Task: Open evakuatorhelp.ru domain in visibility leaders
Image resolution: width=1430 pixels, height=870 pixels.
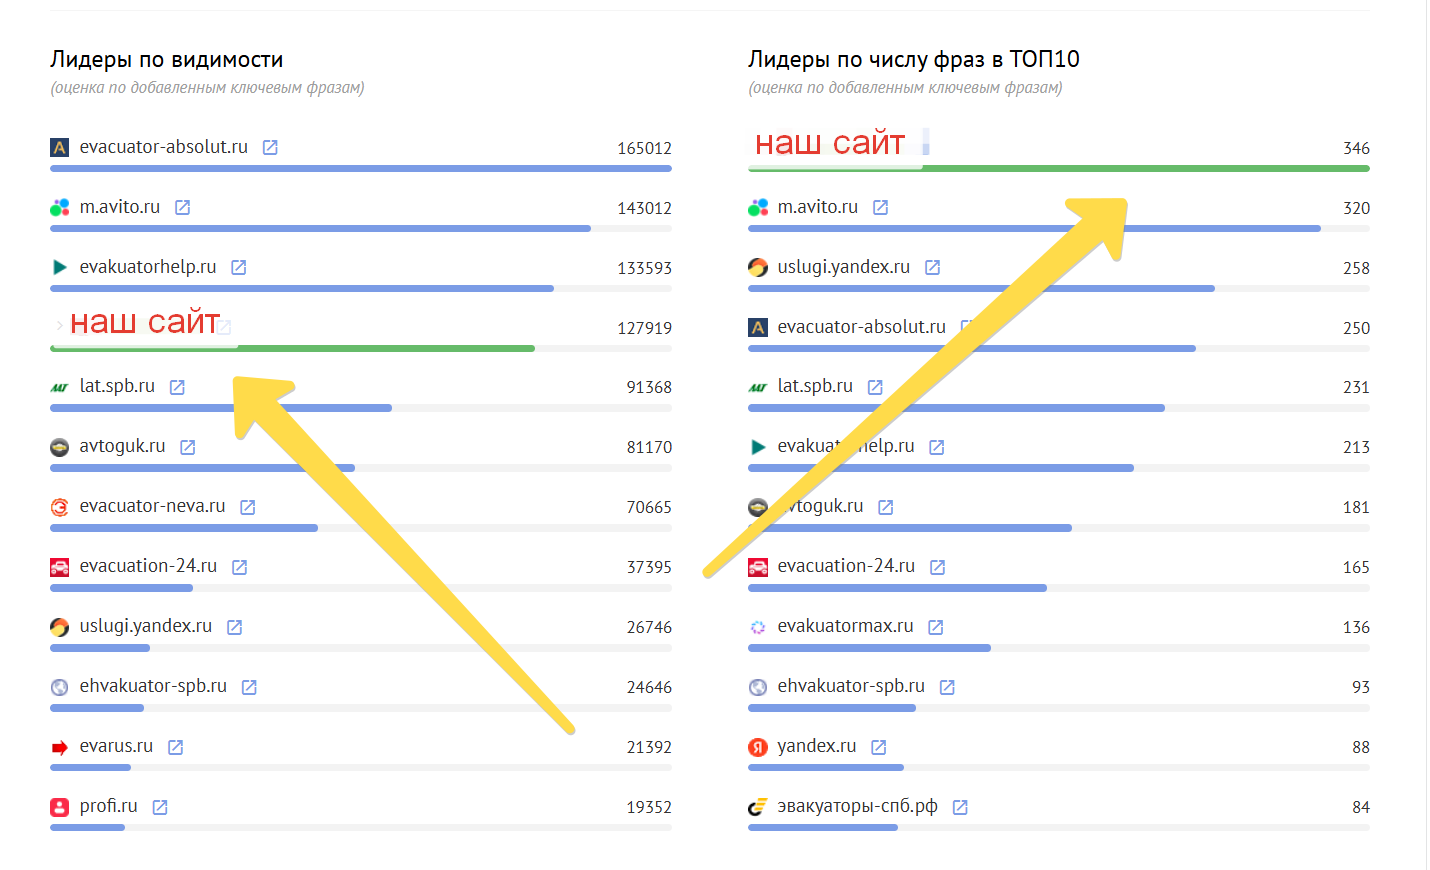Action: click(x=148, y=267)
